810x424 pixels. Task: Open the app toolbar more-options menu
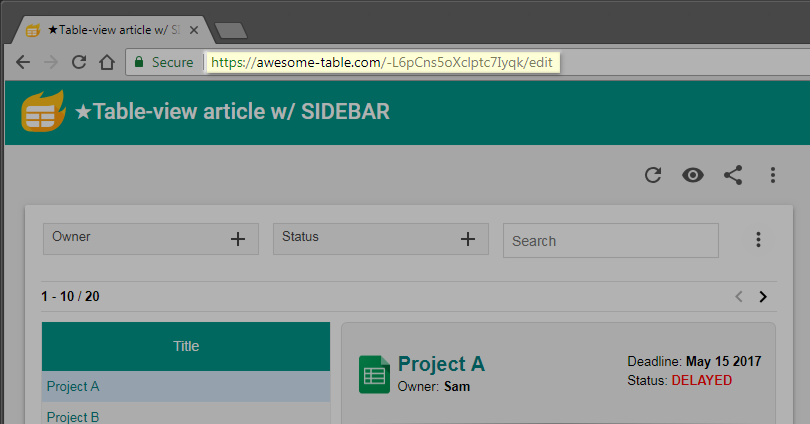[773, 175]
